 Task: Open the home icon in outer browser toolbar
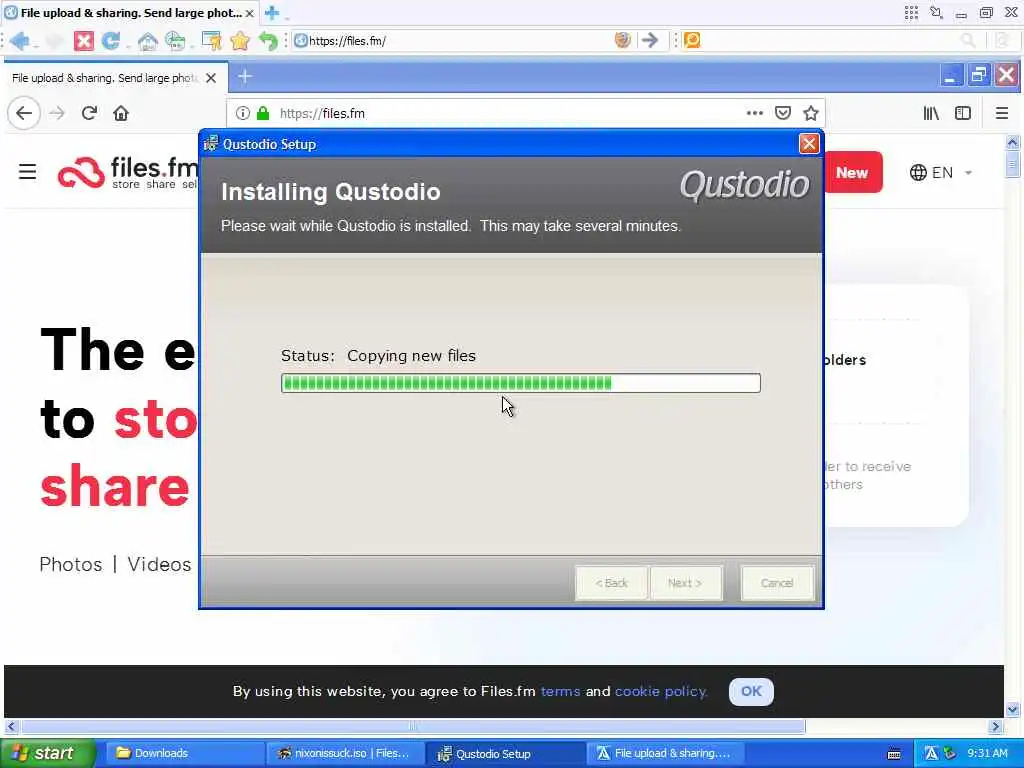(x=148, y=41)
